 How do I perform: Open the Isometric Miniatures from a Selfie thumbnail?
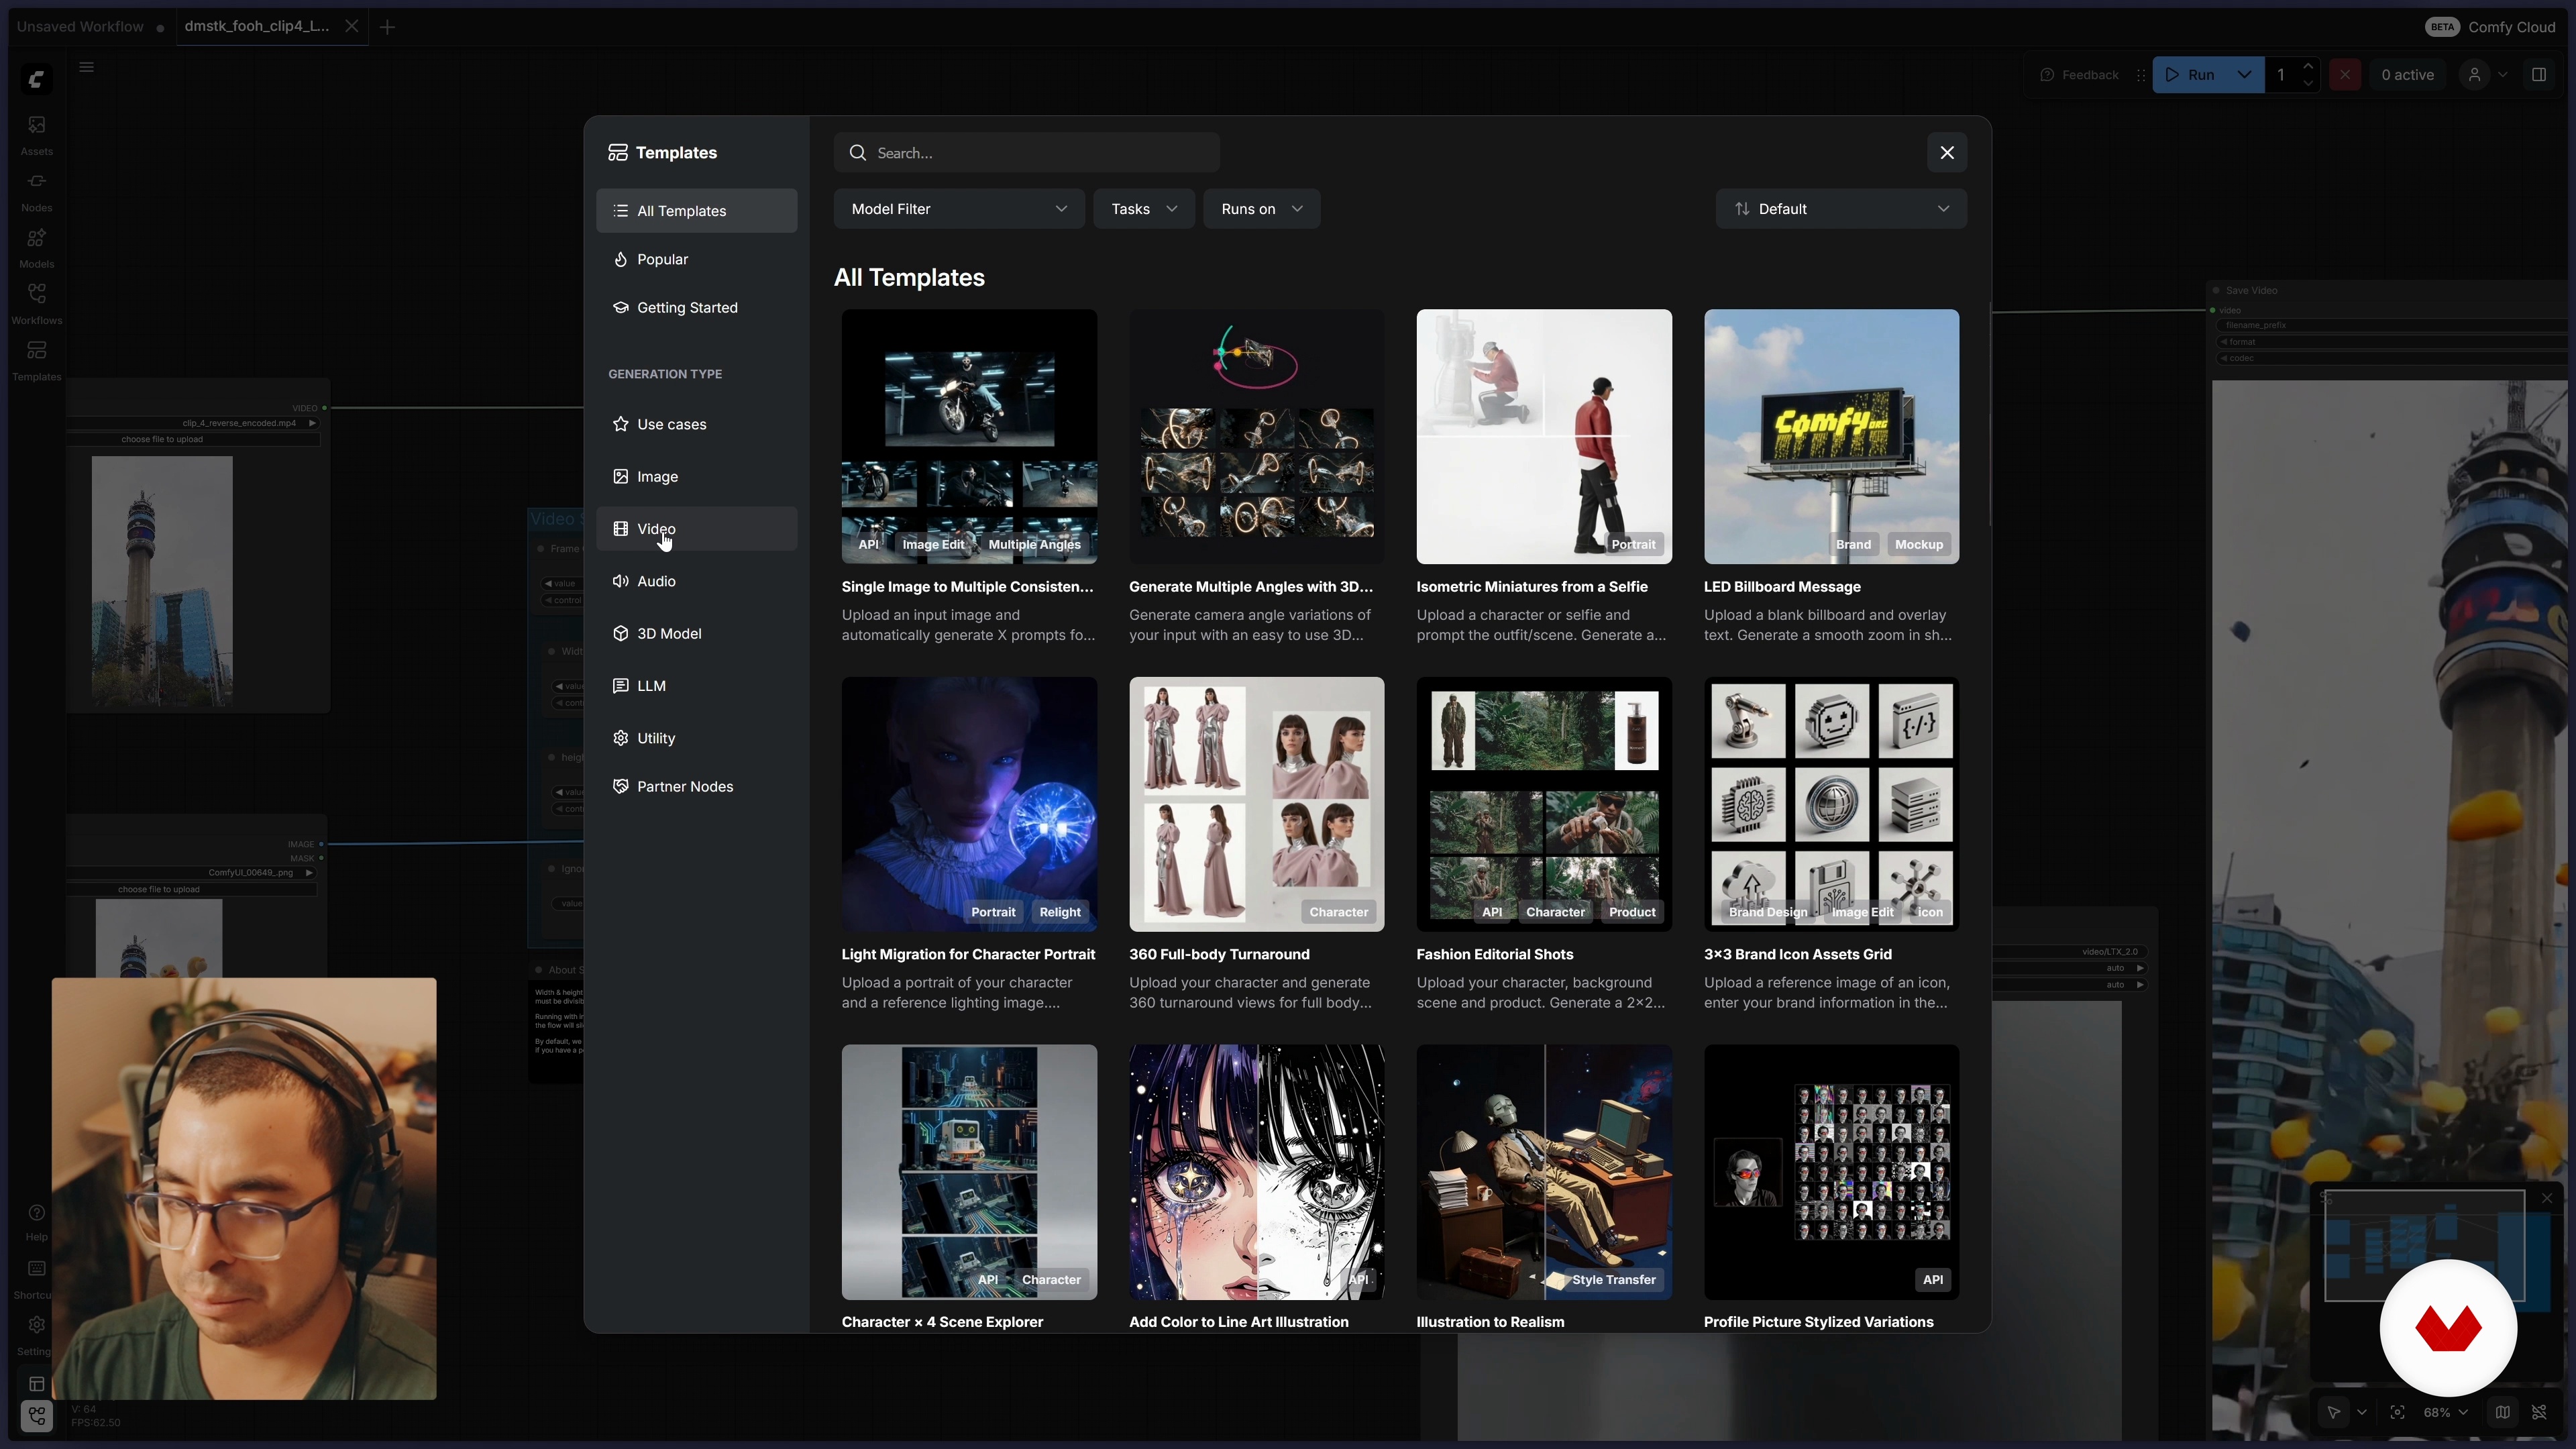click(x=1544, y=436)
